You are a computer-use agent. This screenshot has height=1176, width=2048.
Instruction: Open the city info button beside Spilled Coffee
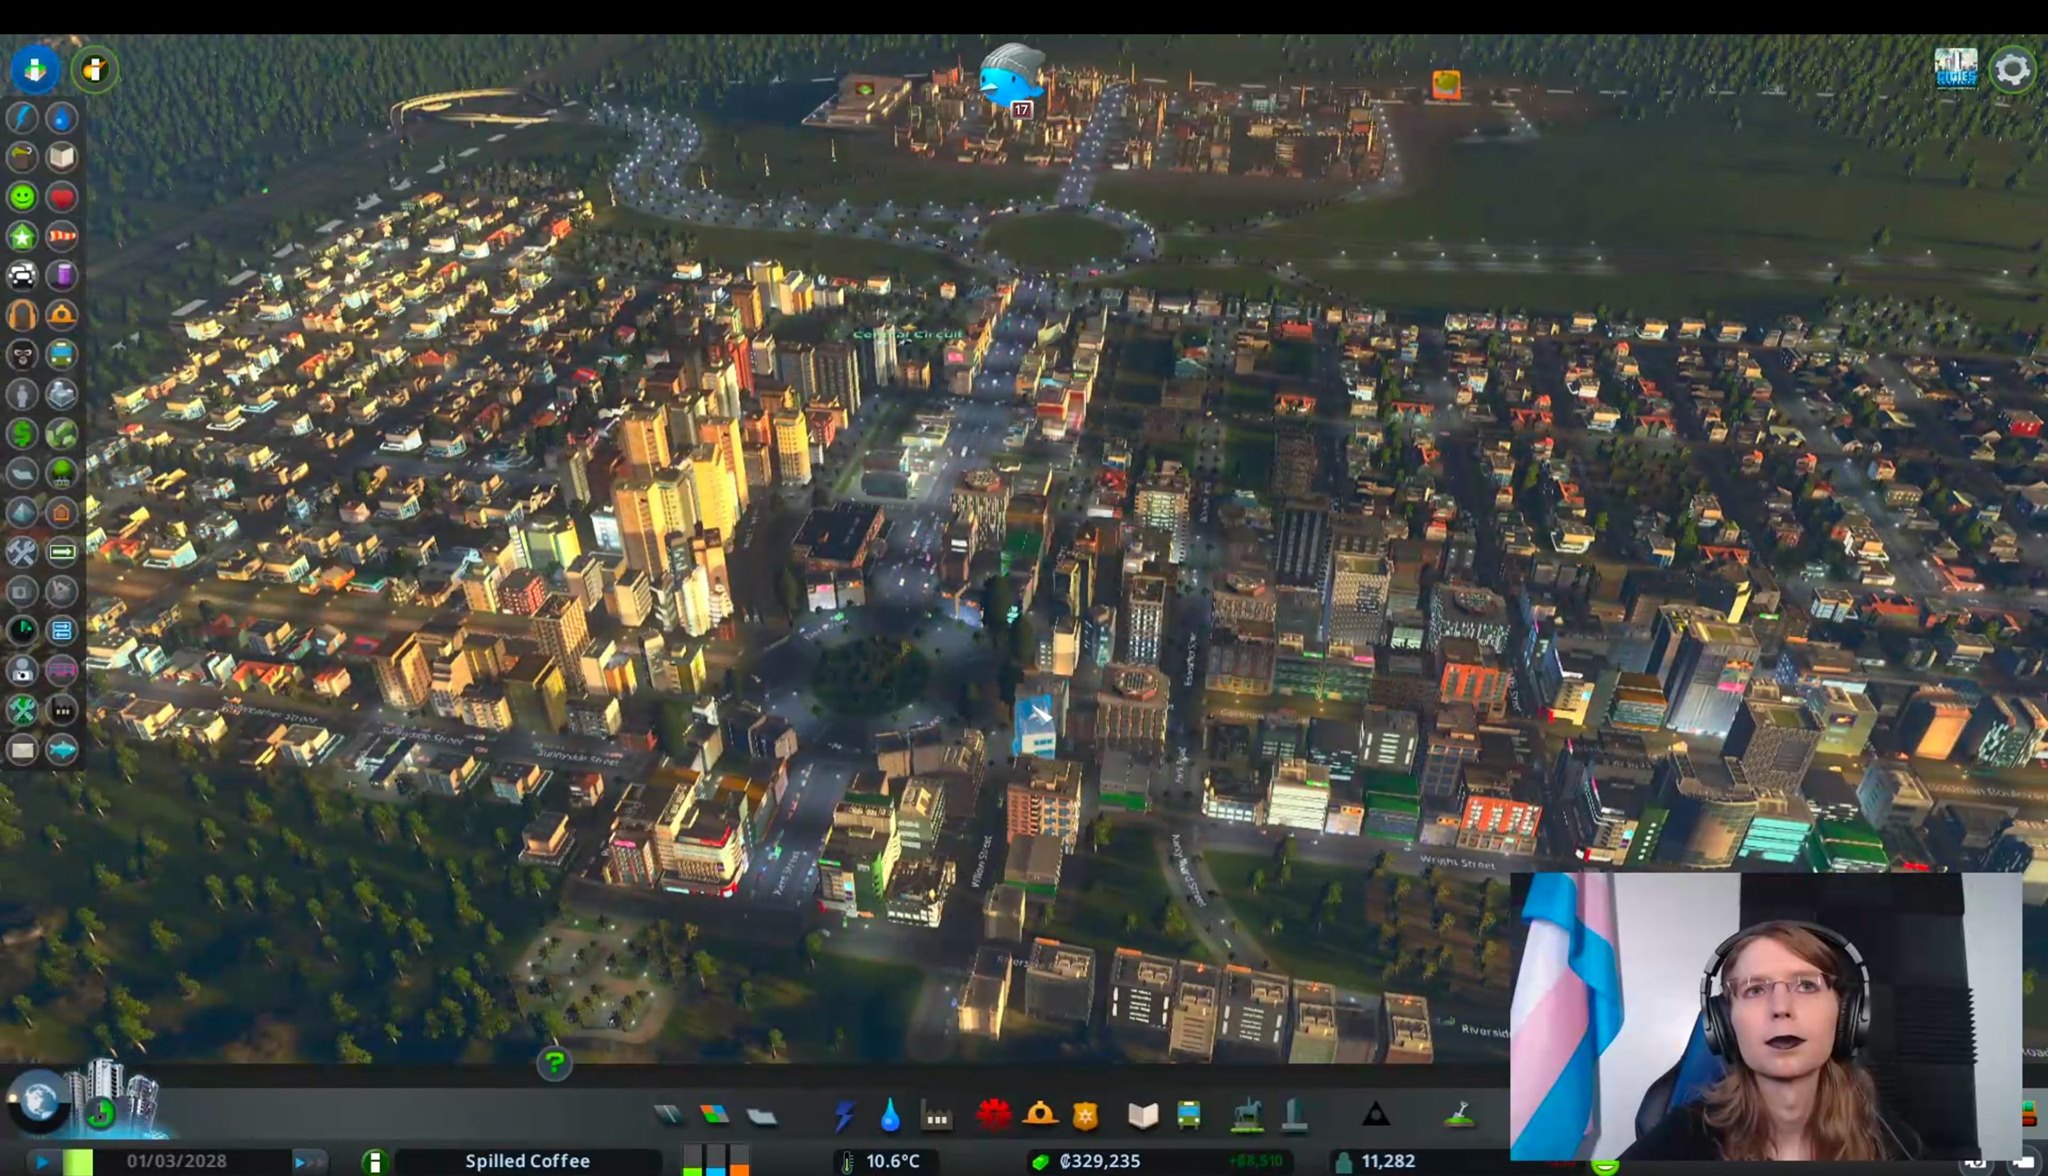click(x=375, y=1162)
